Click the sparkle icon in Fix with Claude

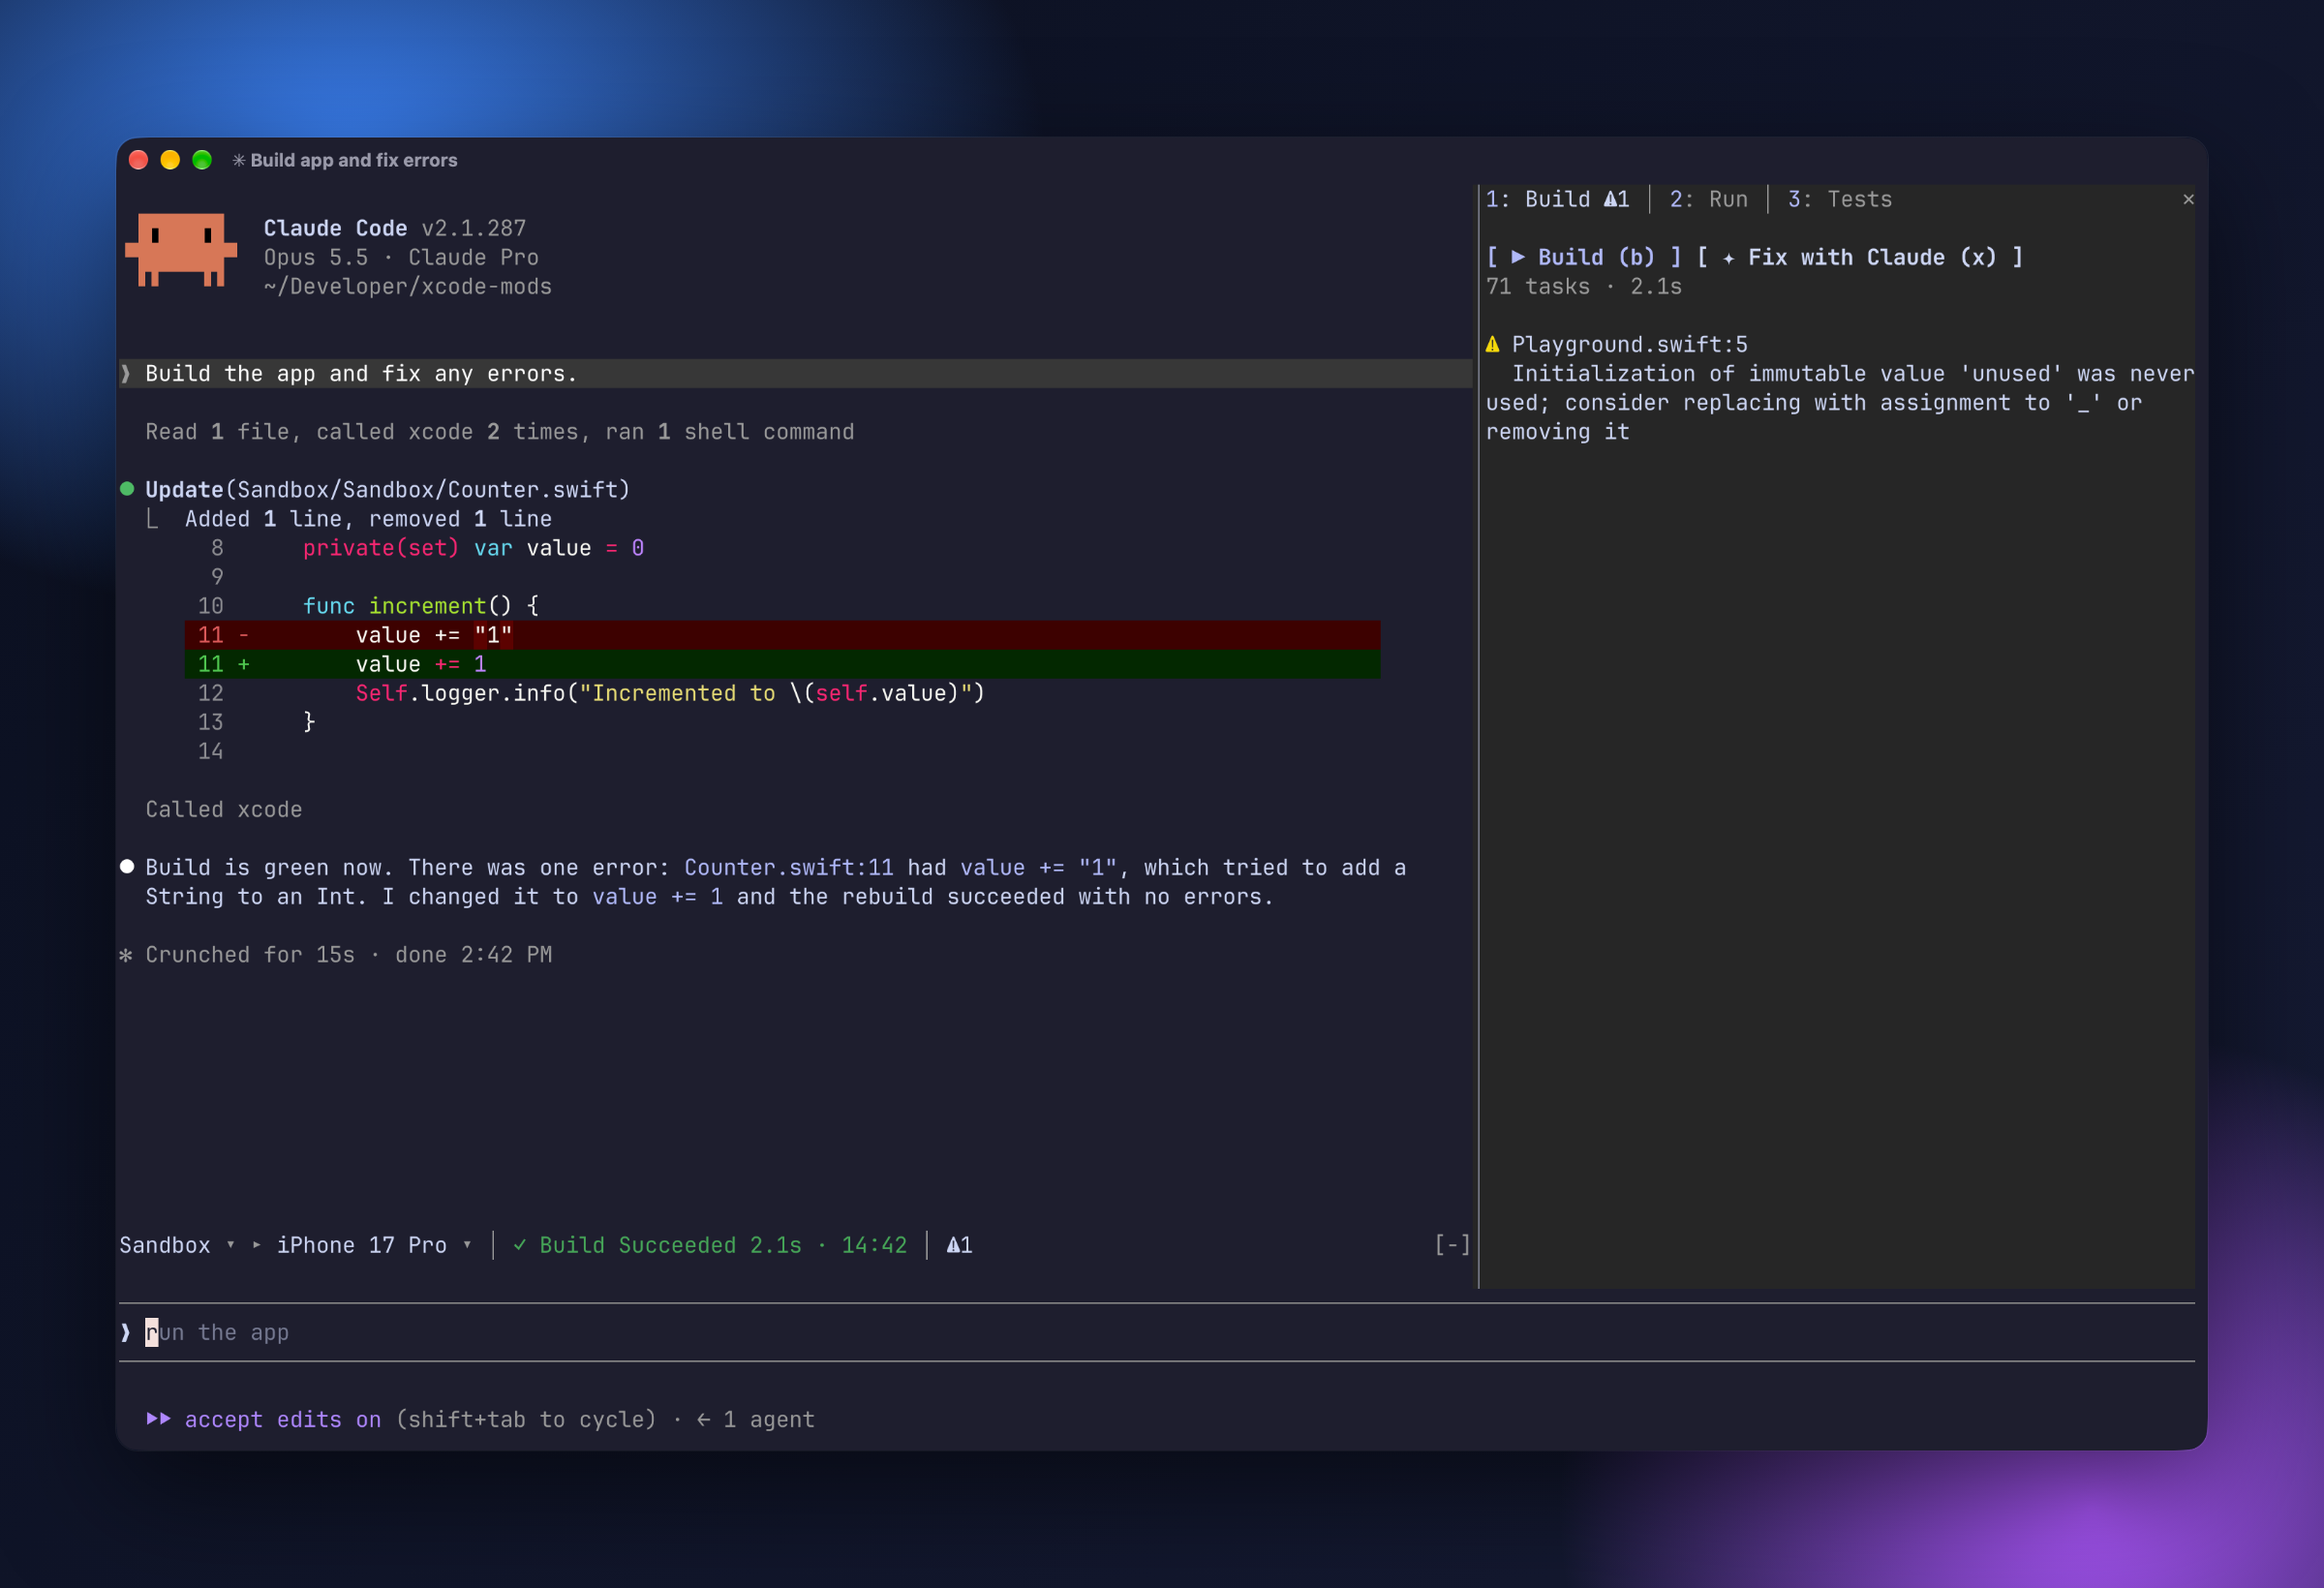[1728, 258]
